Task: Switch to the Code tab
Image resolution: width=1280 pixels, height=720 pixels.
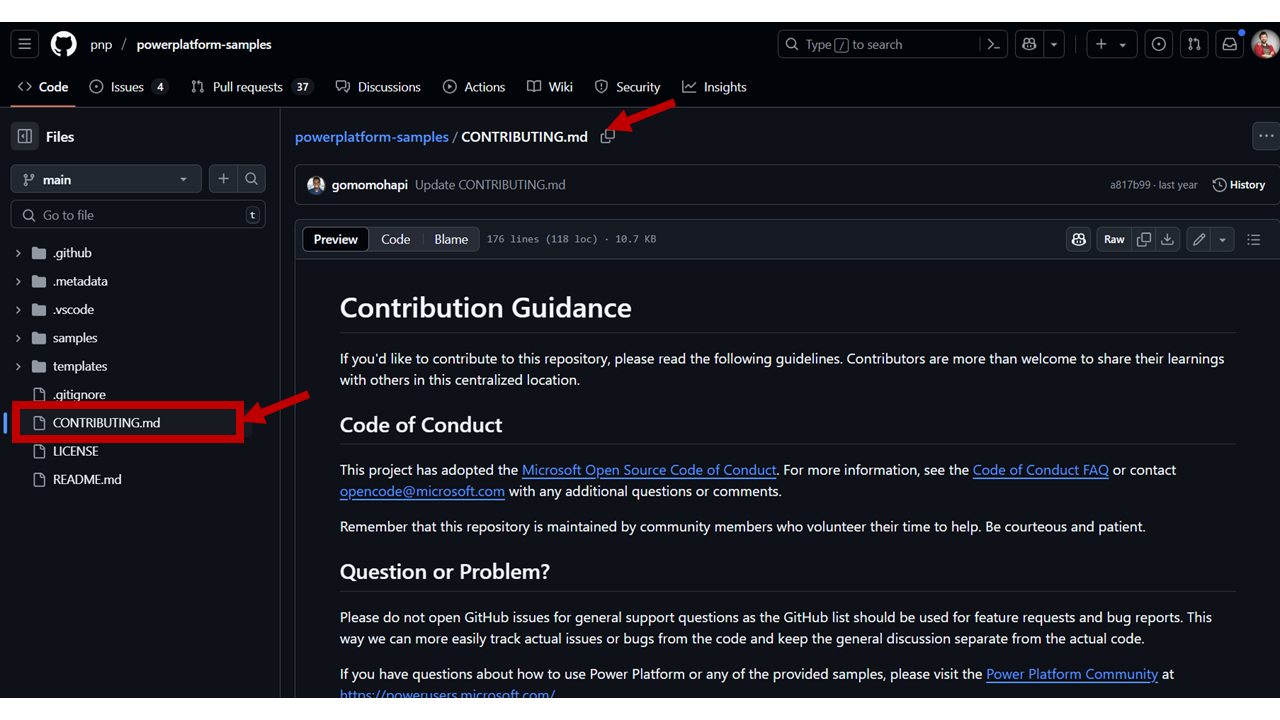Action: 43,87
